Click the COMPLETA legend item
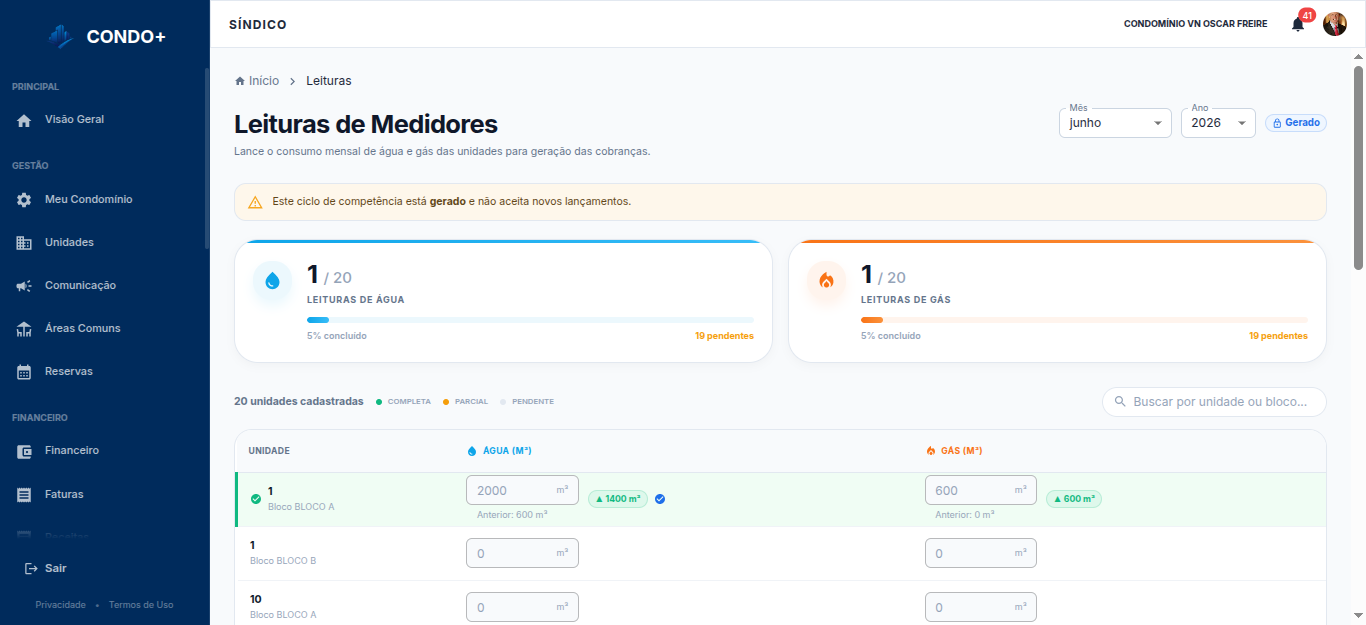This screenshot has width=1366, height=625. tap(403, 402)
